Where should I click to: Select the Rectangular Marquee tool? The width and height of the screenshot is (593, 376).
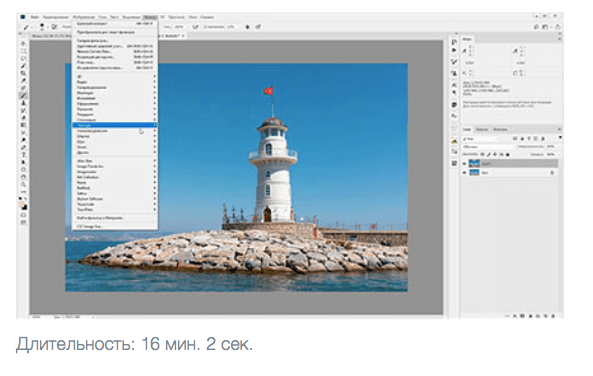tap(23, 51)
